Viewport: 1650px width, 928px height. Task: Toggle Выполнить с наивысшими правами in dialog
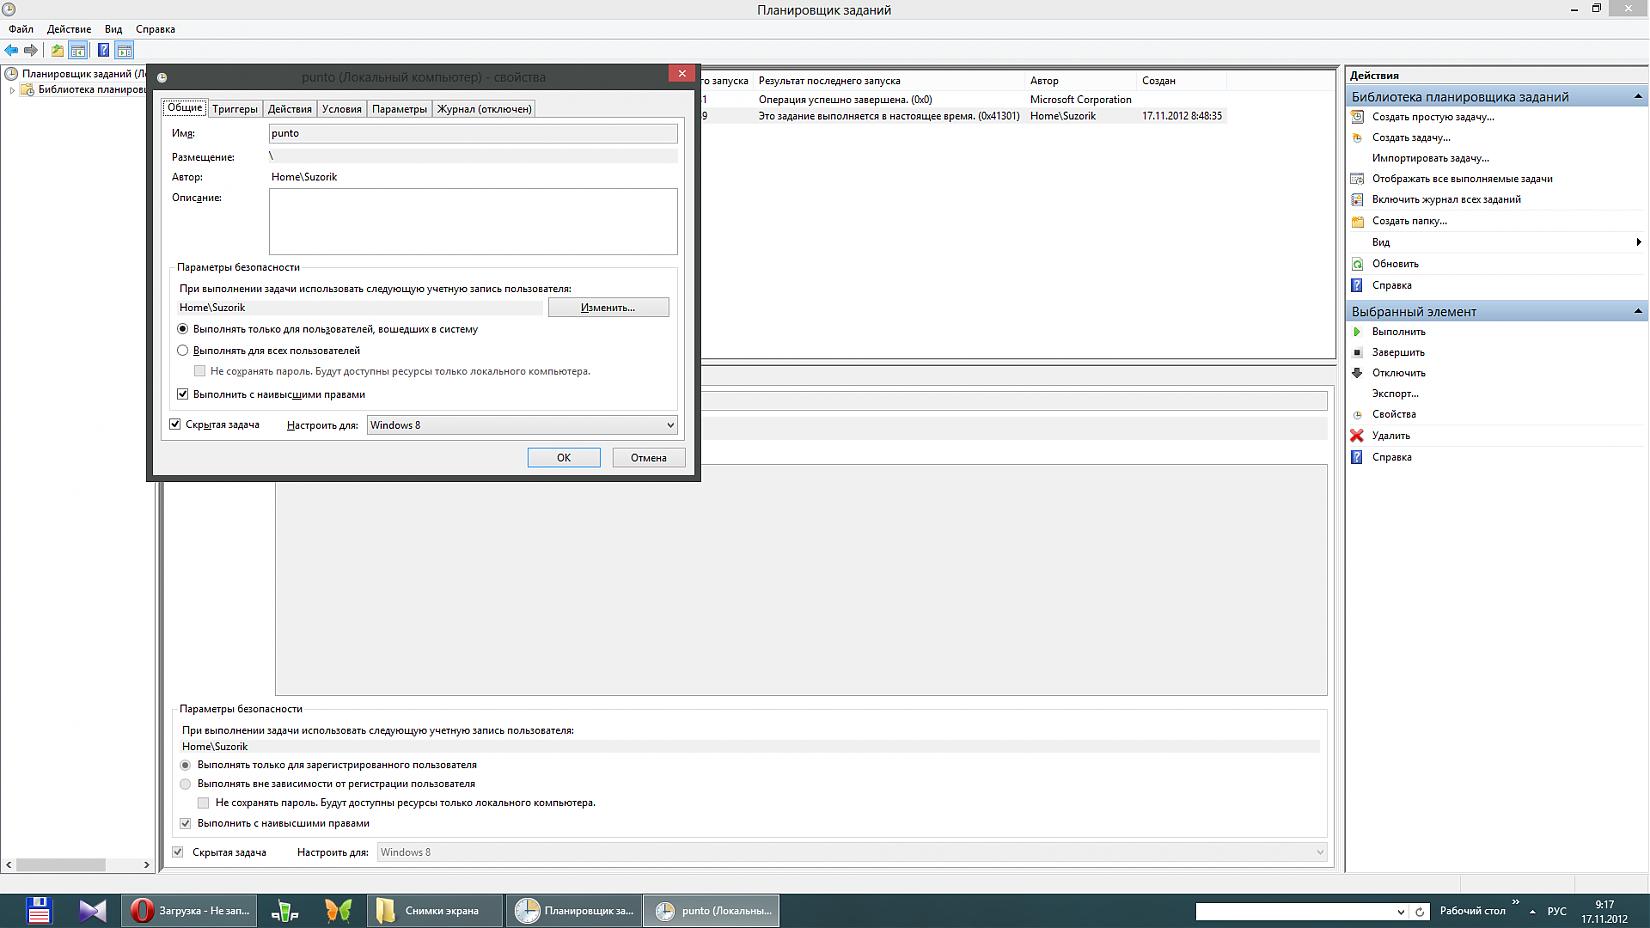click(x=182, y=394)
